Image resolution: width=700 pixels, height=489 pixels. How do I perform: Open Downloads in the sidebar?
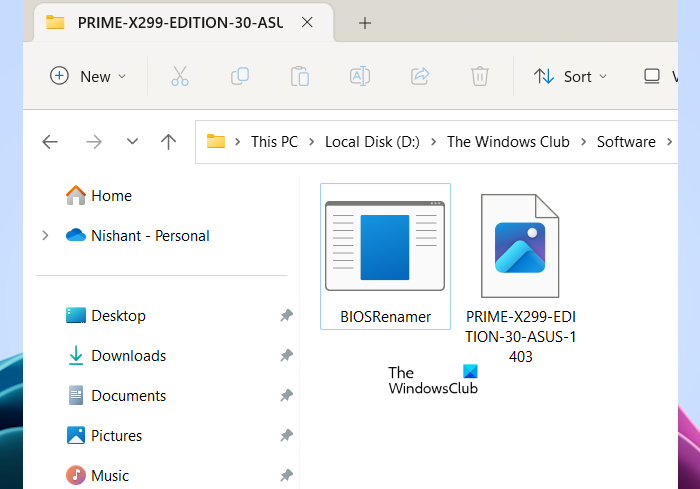[128, 356]
